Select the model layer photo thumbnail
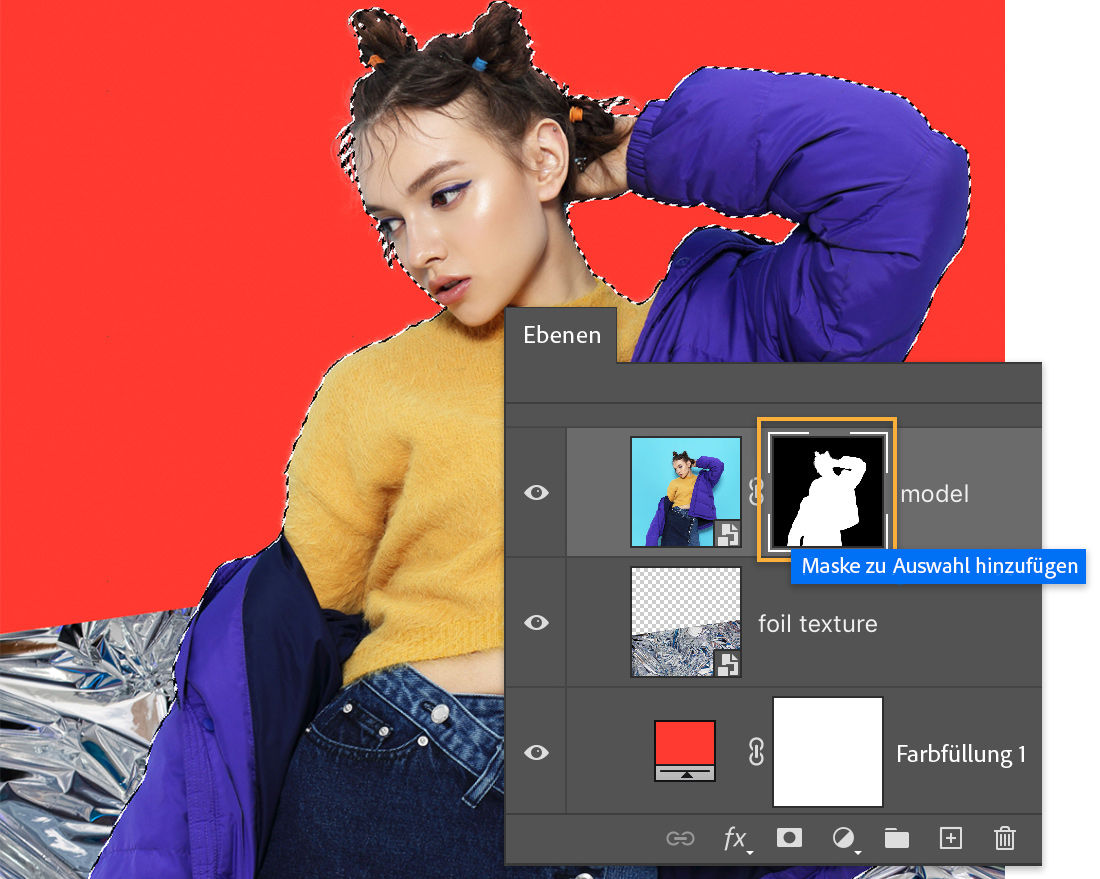 pos(685,492)
